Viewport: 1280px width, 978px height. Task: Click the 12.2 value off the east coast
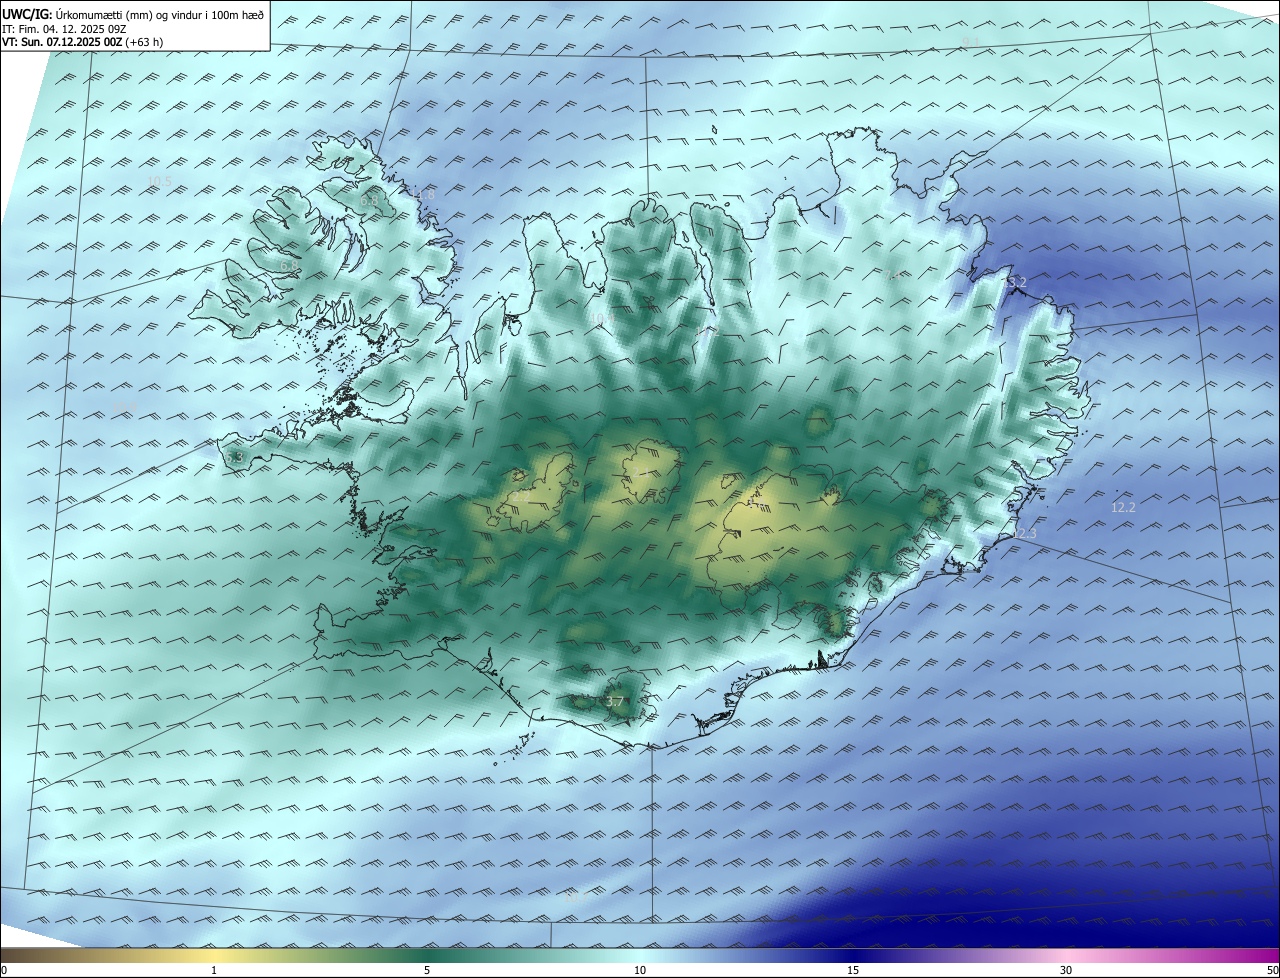pos(1123,508)
